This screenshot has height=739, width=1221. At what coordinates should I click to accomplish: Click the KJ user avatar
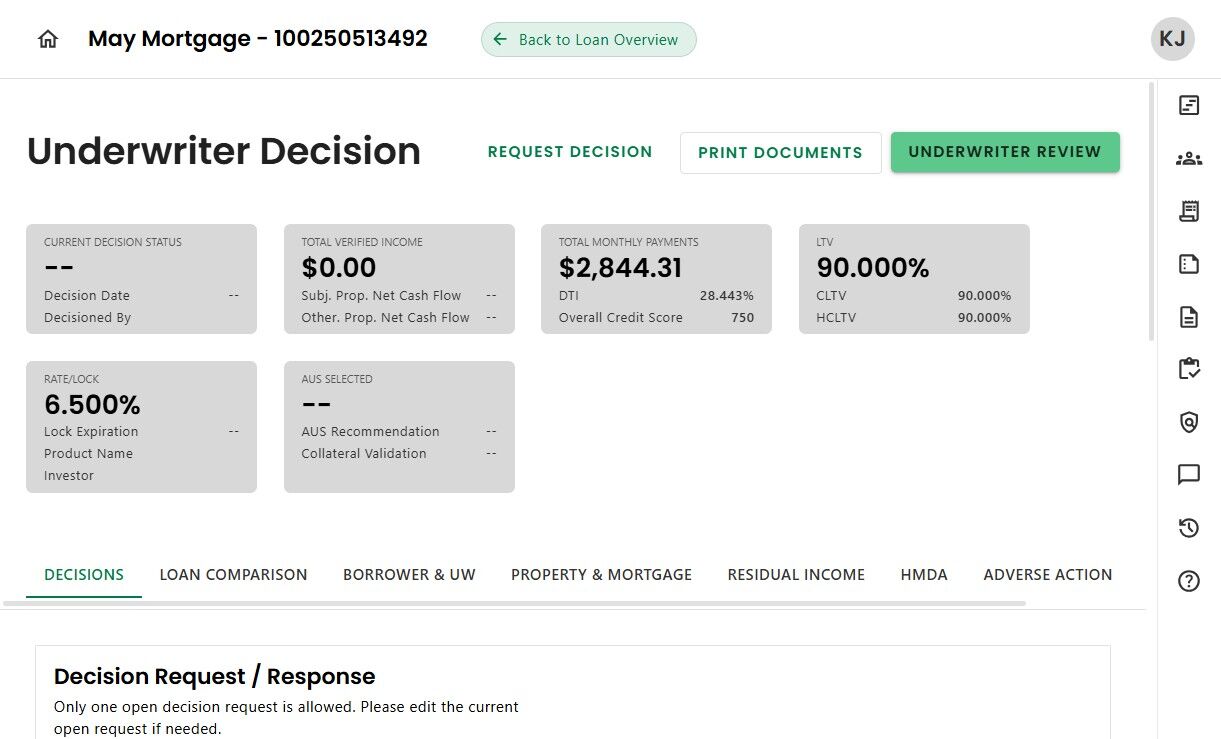pos(1172,39)
